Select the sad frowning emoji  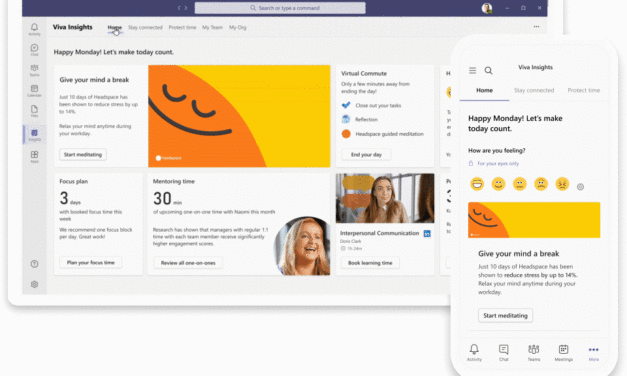click(541, 184)
